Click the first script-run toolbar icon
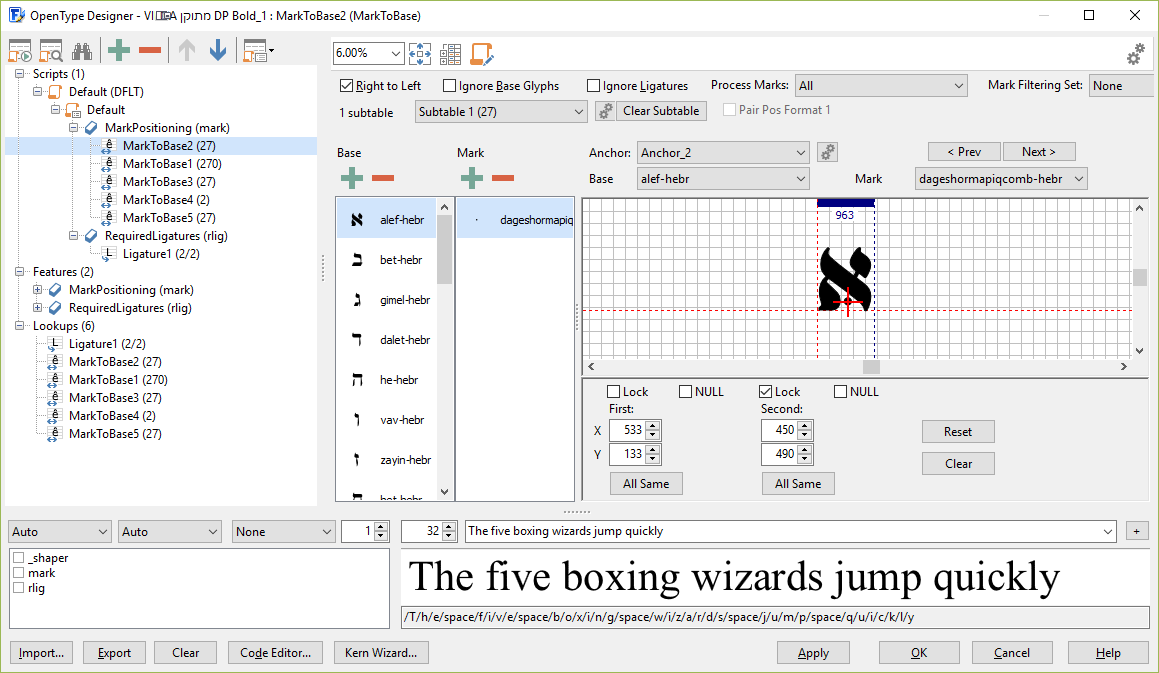Viewport: 1159px width, 673px height. click(x=20, y=51)
